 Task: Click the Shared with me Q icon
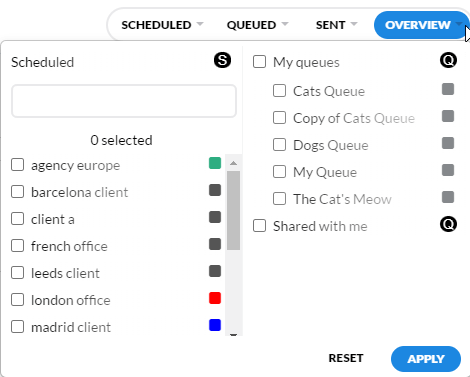pyautogui.click(x=448, y=224)
